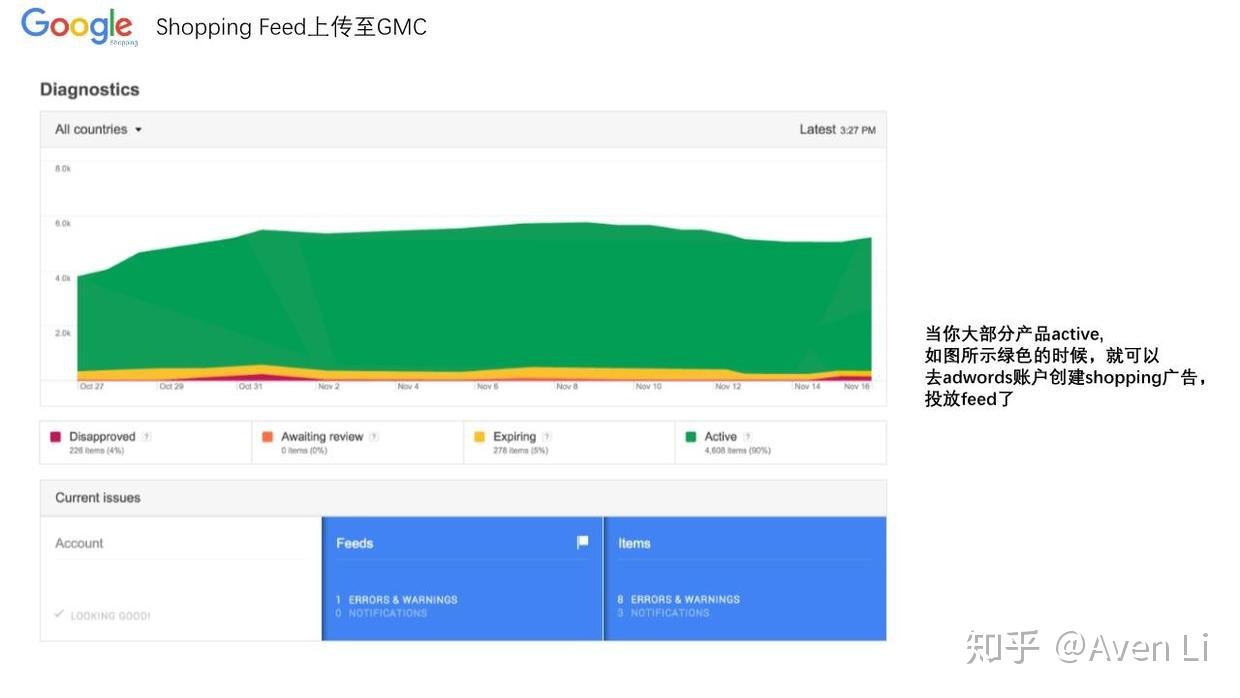Viewport: 1240px width, 698px height.
Task: Click the Disapproved legend label
Action: (102, 436)
